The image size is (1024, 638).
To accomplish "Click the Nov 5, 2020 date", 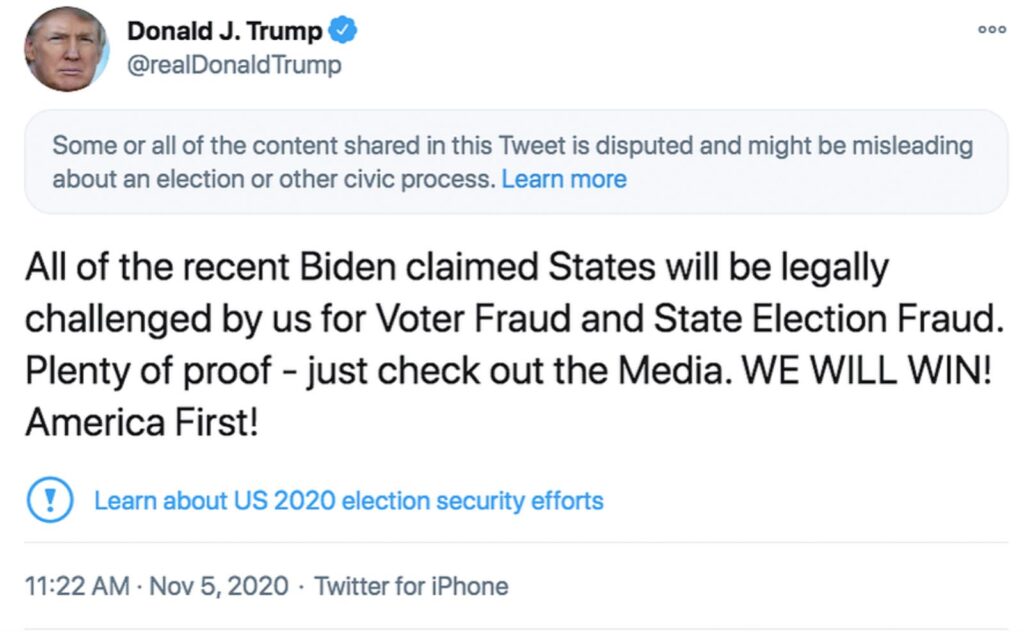I will 219,586.
